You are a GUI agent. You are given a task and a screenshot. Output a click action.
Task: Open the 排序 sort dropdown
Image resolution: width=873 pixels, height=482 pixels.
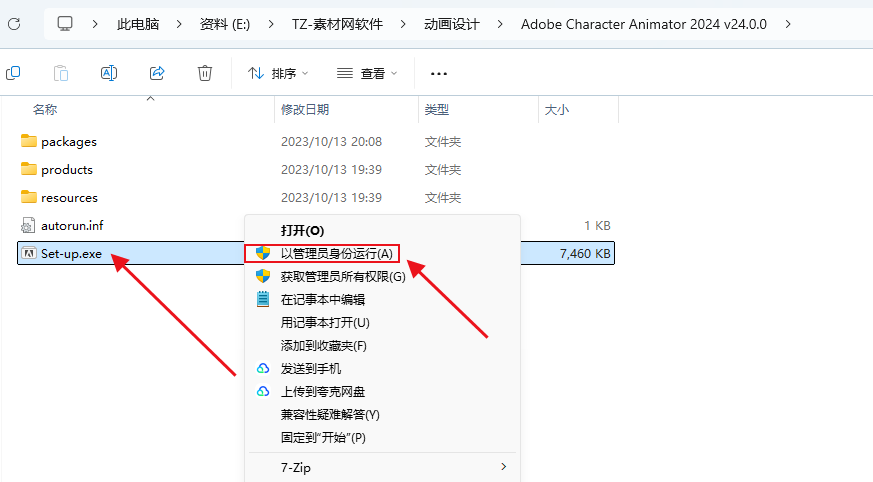(x=278, y=73)
